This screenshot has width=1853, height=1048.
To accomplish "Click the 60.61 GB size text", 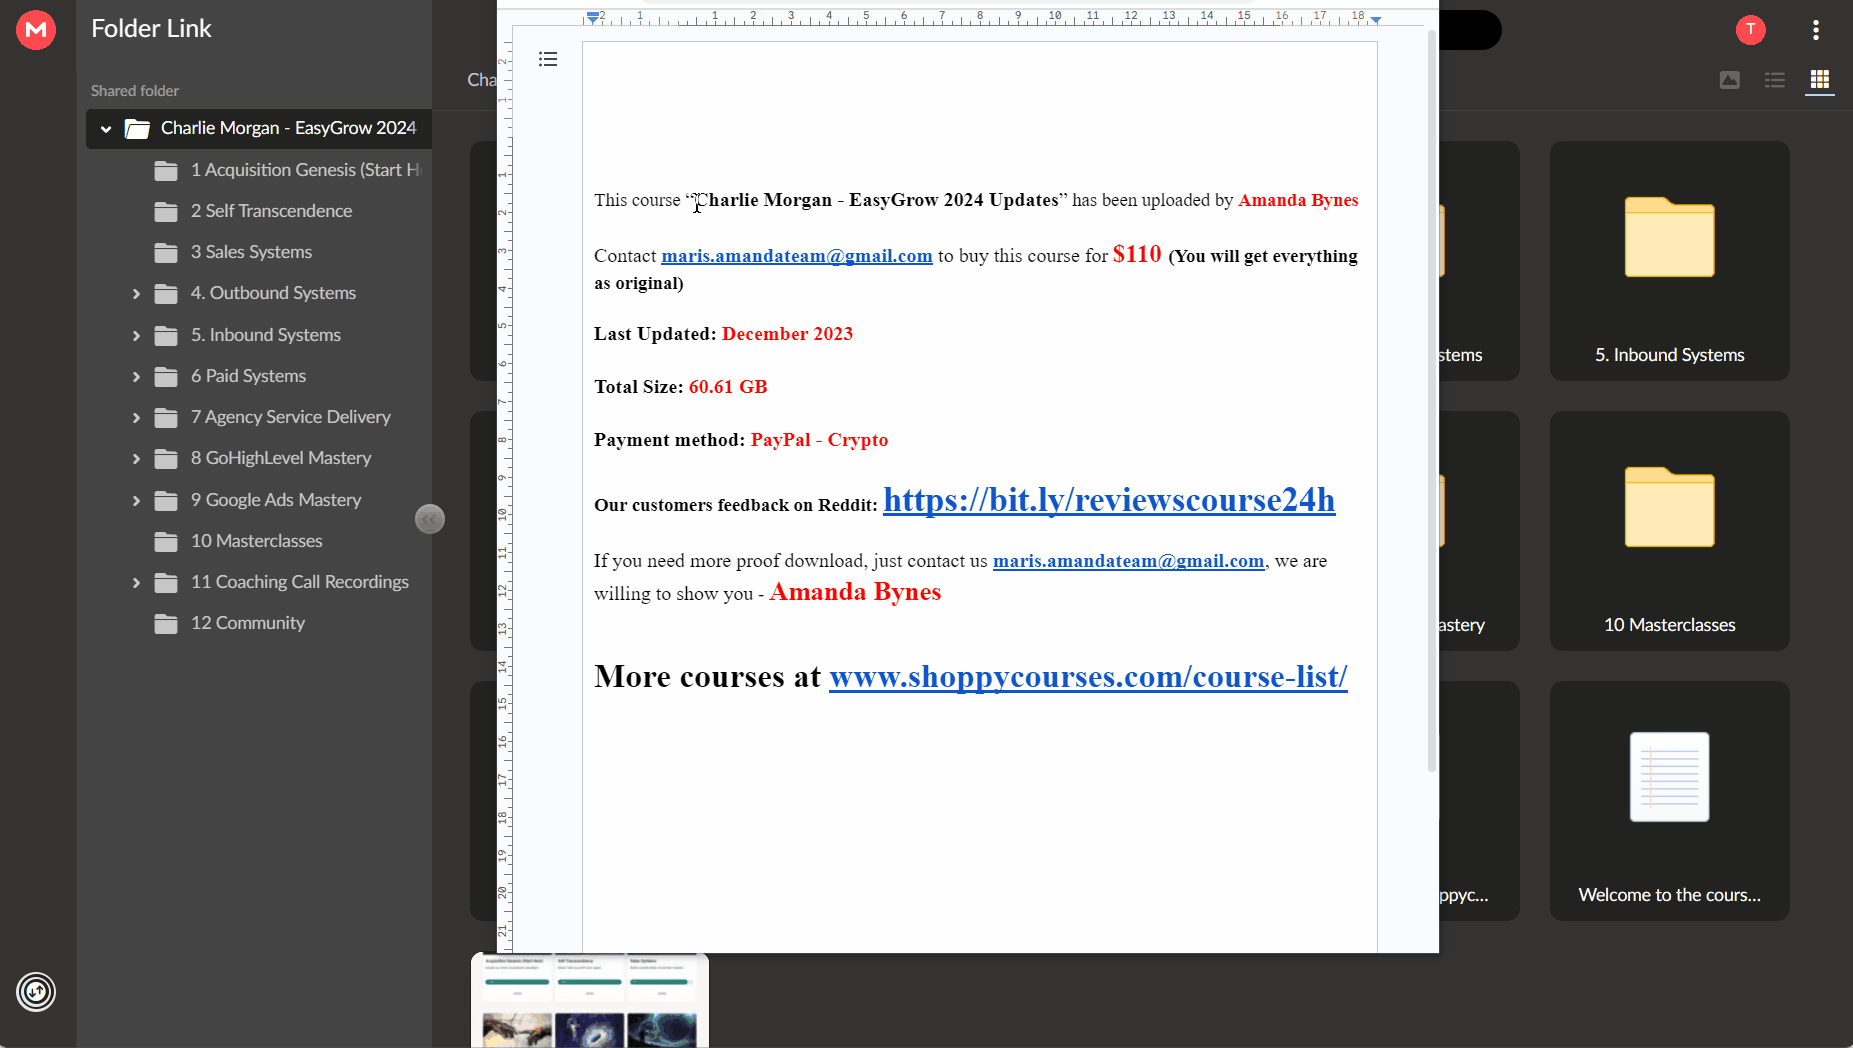I will 728,387.
